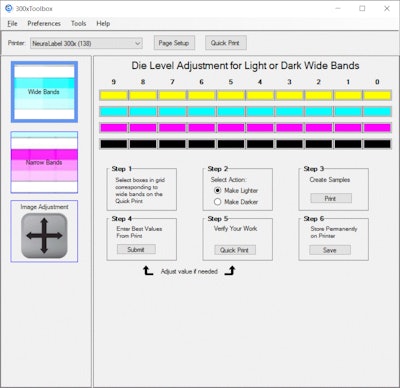Click the Print button in Step 3
This screenshot has height=388, width=400.
click(x=331, y=198)
